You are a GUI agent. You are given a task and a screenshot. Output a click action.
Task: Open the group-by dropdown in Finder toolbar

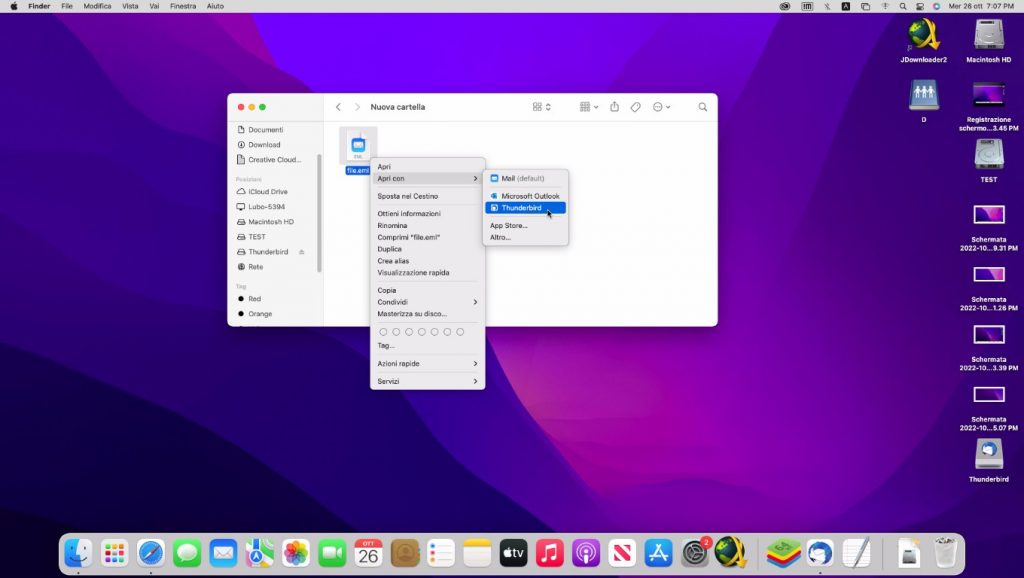[x=589, y=107]
